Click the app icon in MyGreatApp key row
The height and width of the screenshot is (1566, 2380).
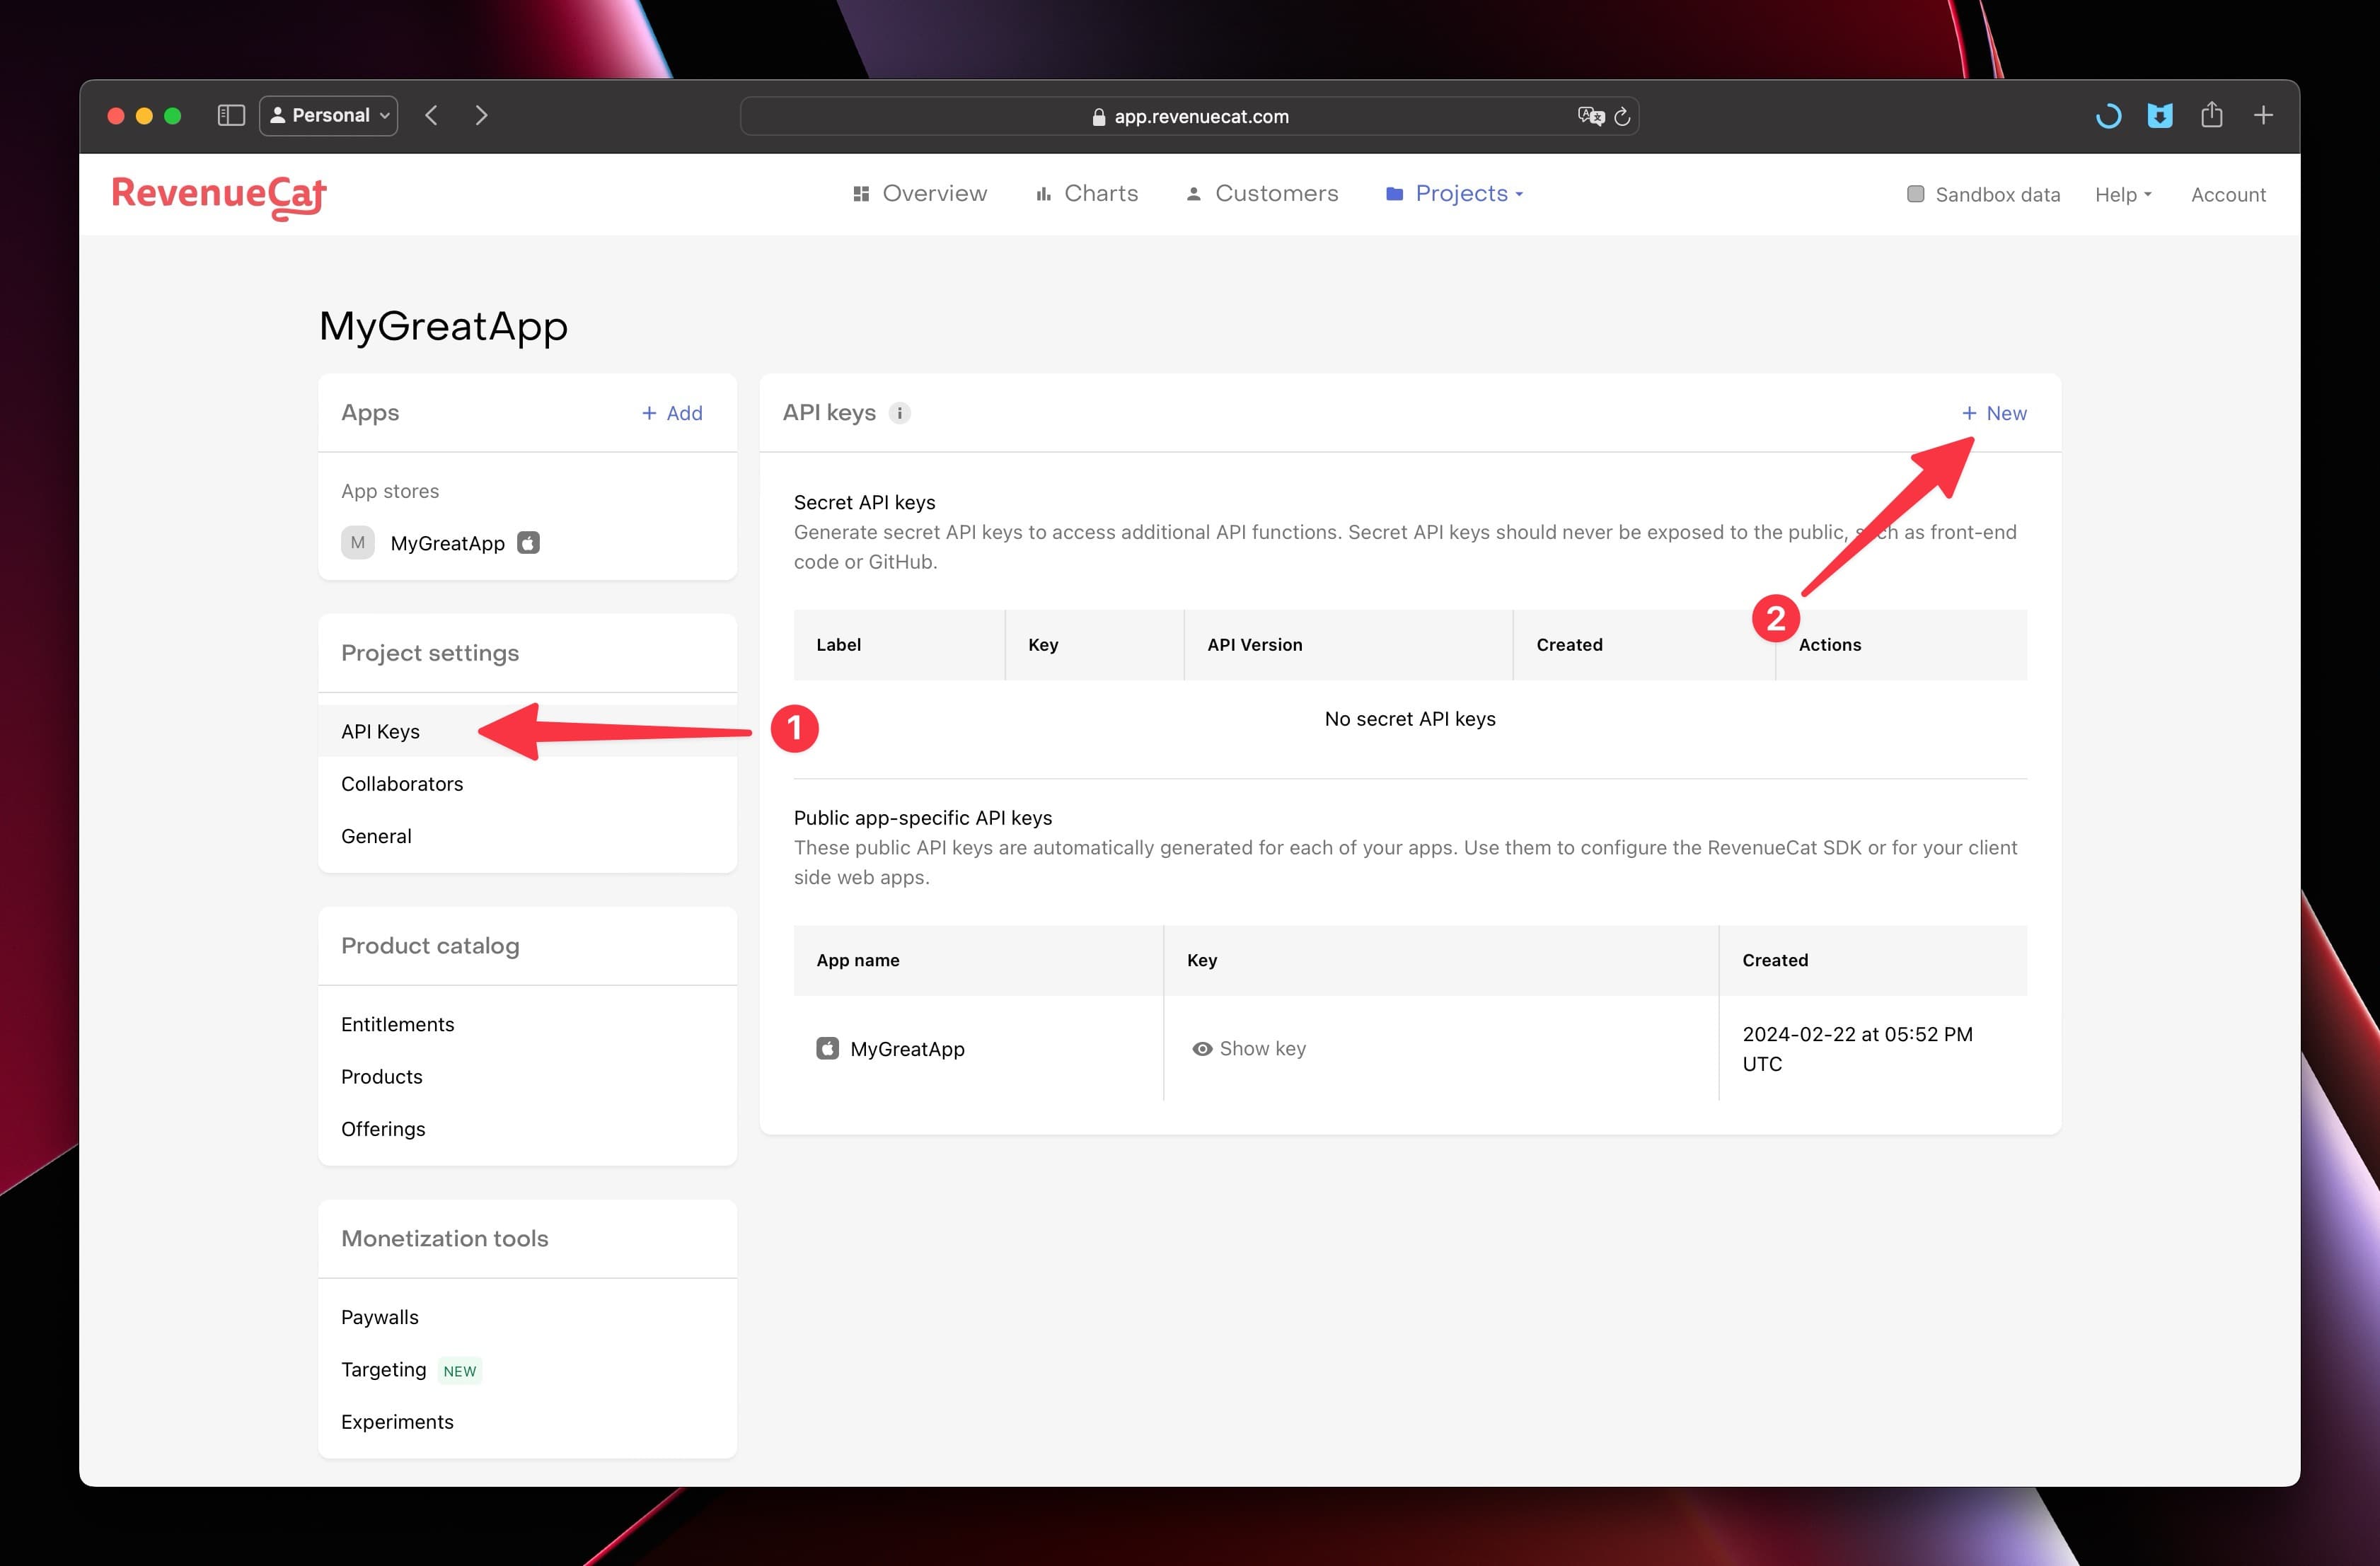click(x=827, y=1048)
